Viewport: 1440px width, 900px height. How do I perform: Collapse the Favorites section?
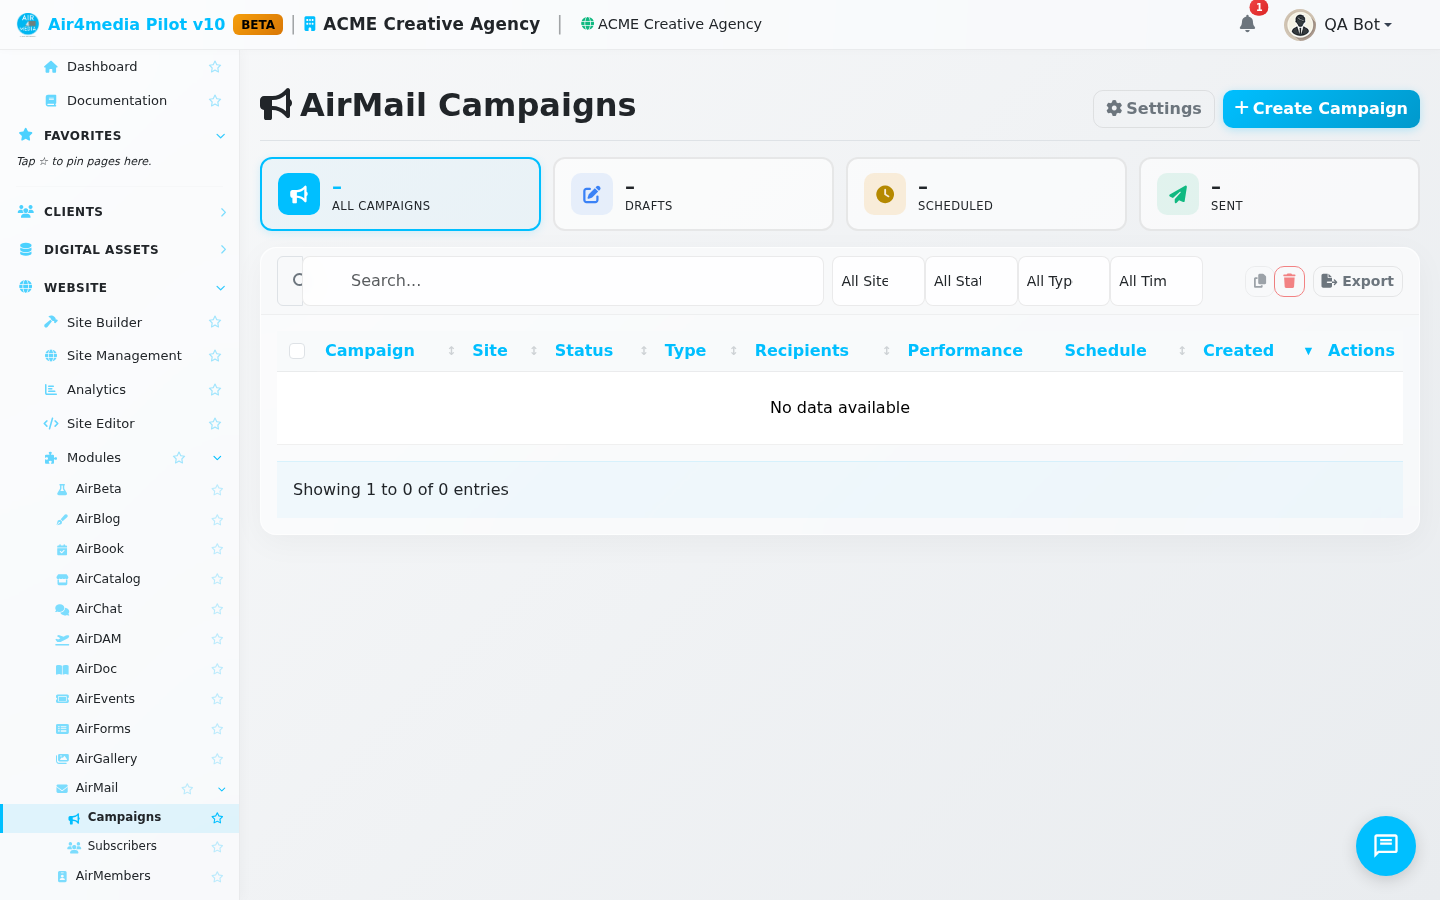pyautogui.click(x=221, y=136)
